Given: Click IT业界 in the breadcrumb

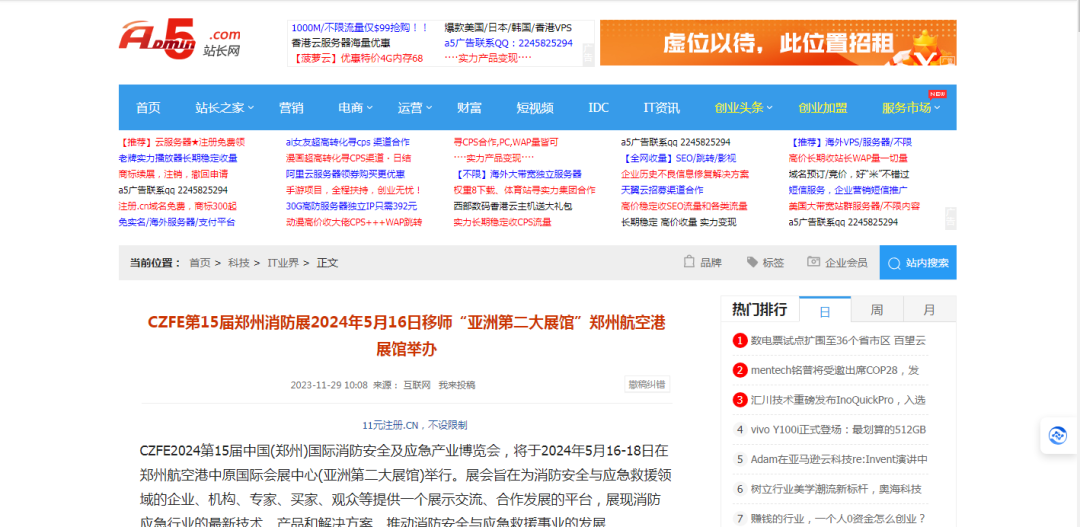Looking at the screenshot, I should (283, 263).
